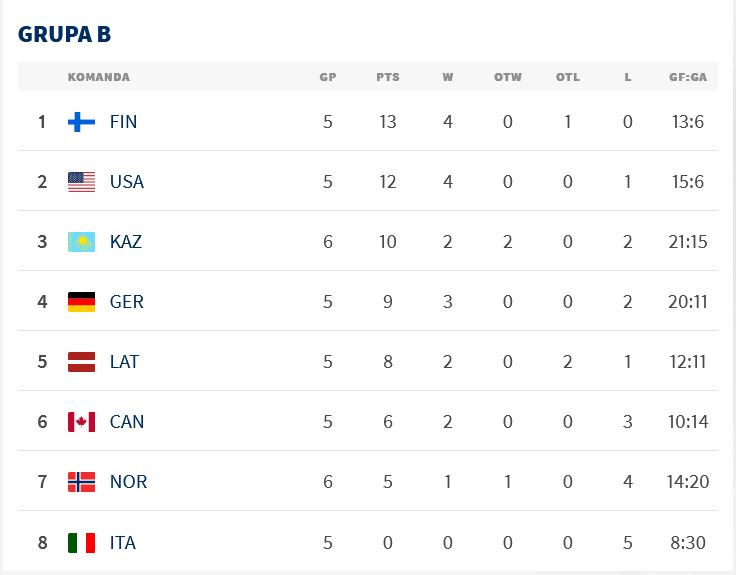
Task: Click the Canada flag icon
Action: 81,422
